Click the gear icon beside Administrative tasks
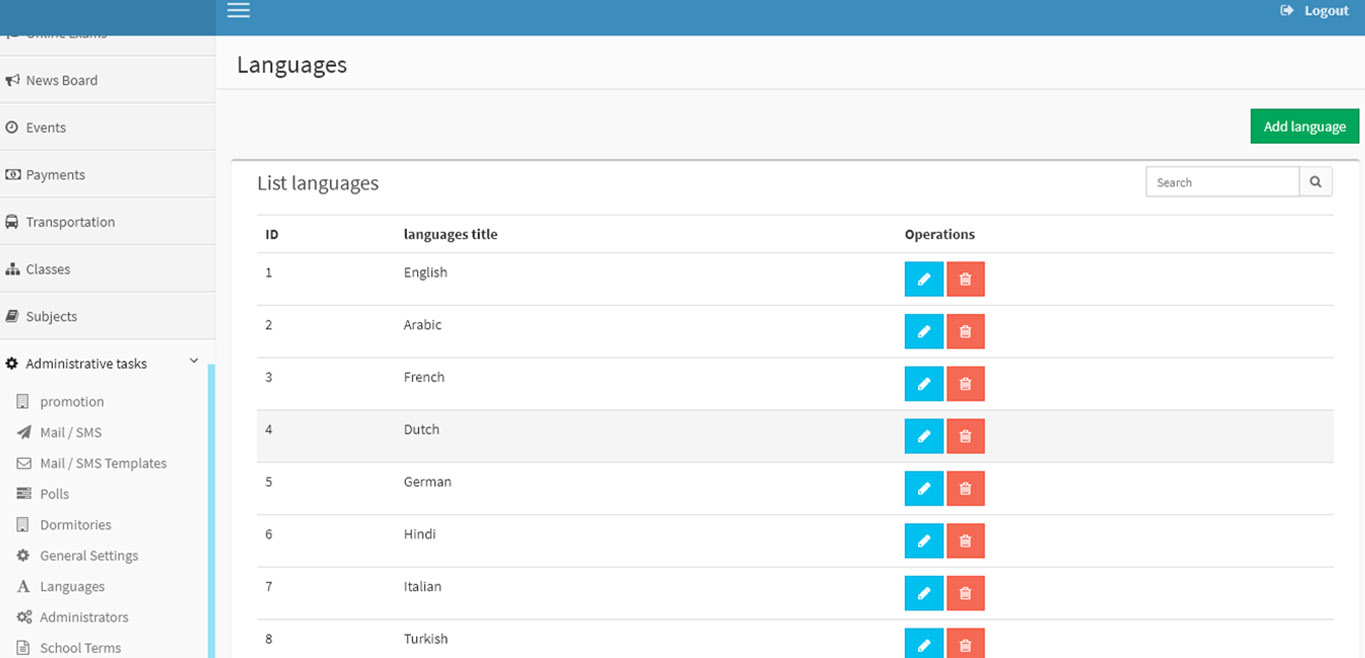Image resolution: width=1365 pixels, height=658 pixels. (x=12, y=363)
